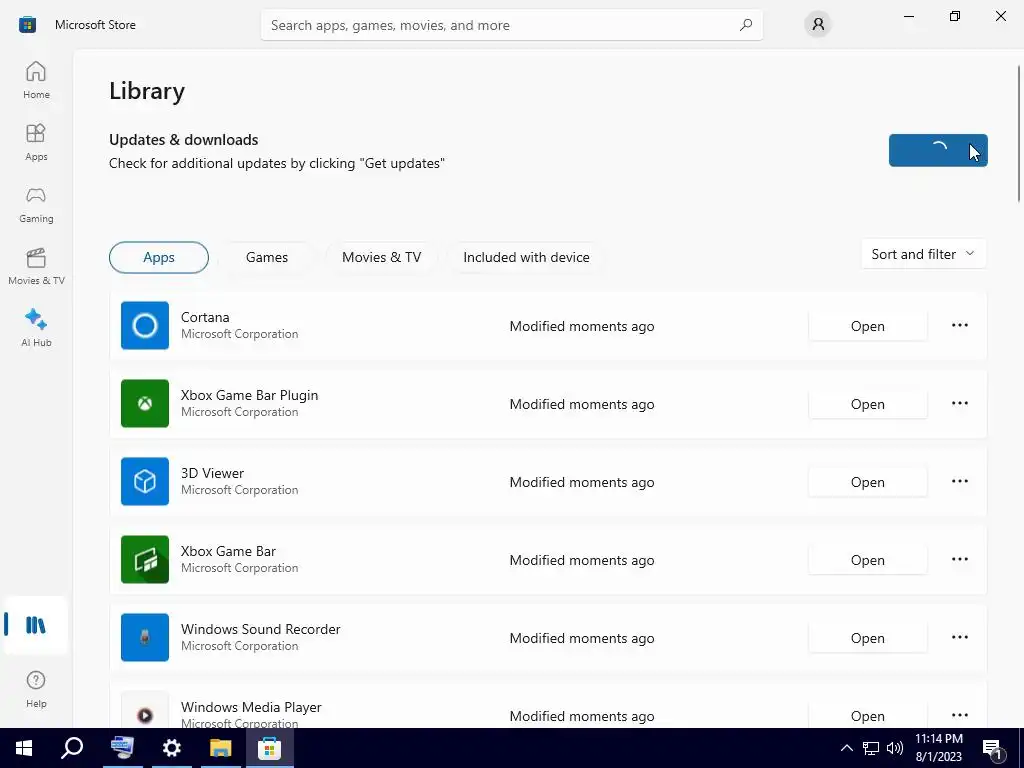Screen dimensions: 1024x768
Task: Open Movies & TV in sidebar
Action: coord(36,266)
